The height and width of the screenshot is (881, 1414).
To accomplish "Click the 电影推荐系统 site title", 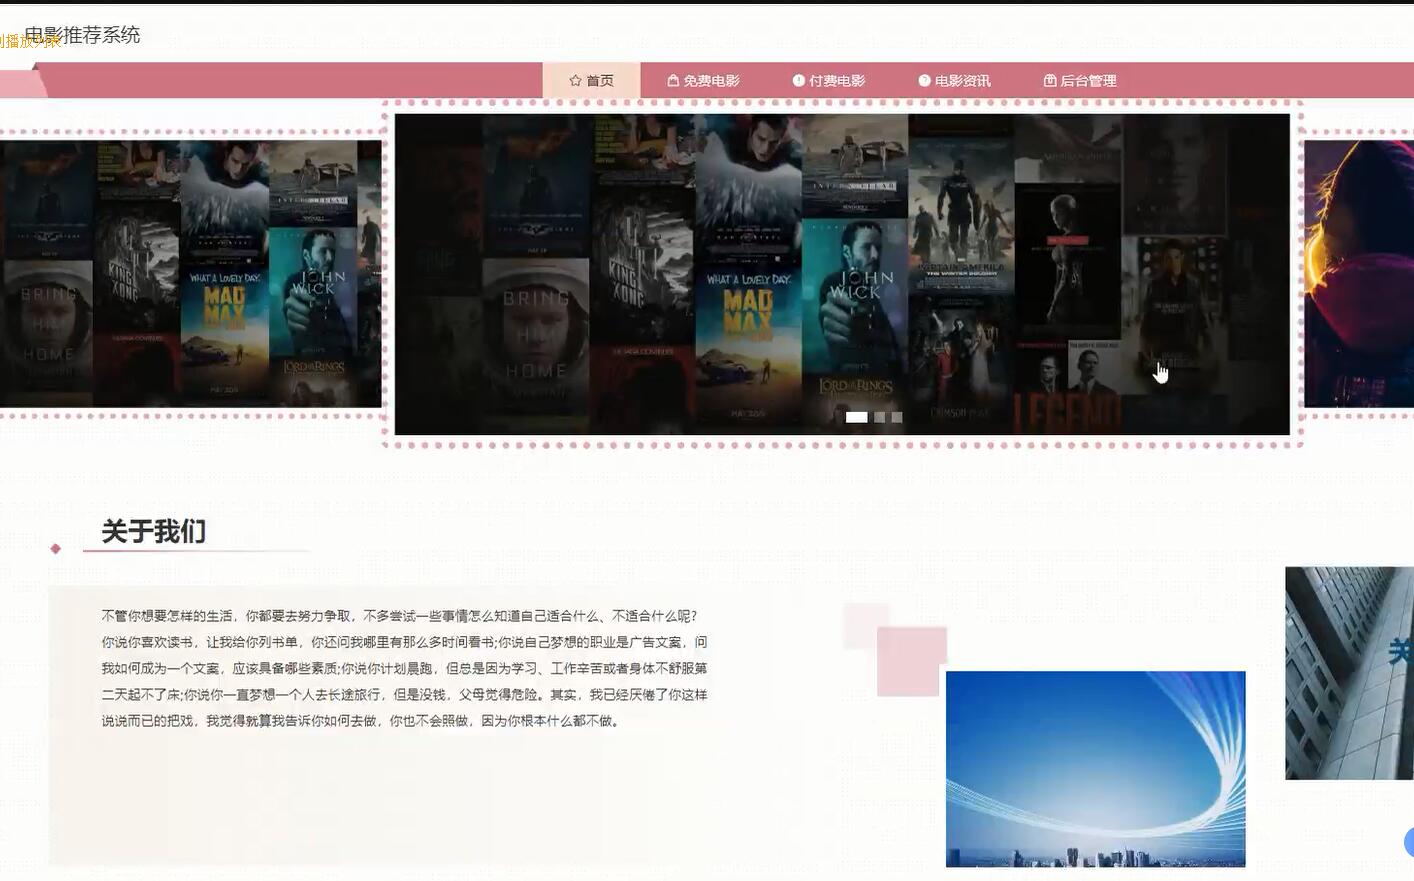I will (x=82, y=35).
